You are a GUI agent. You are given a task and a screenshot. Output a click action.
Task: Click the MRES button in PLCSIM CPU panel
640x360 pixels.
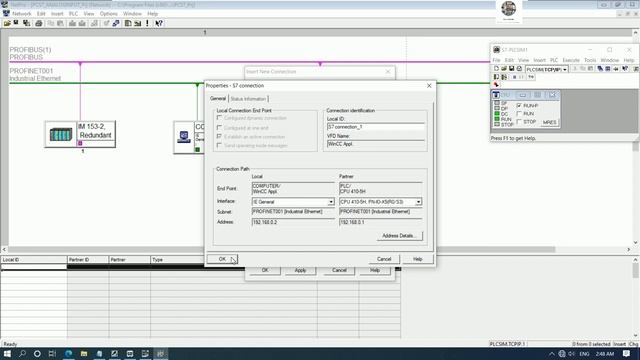549,122
